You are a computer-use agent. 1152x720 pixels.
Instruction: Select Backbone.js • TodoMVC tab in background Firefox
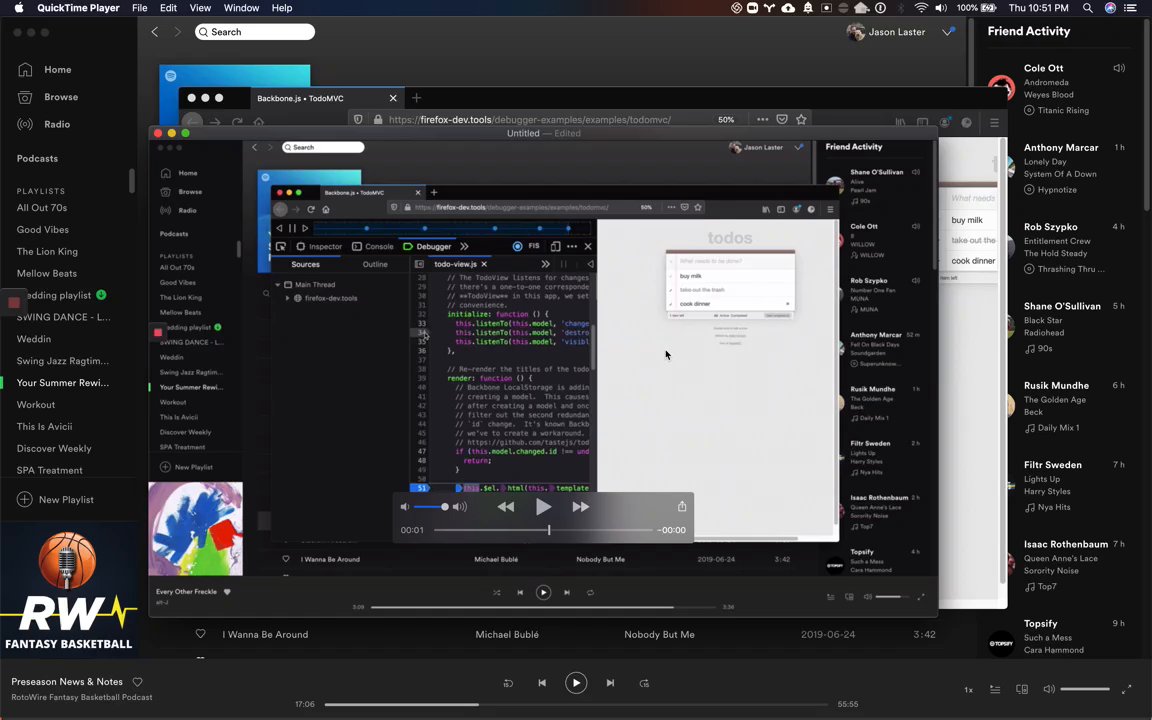tap(326, 98)
